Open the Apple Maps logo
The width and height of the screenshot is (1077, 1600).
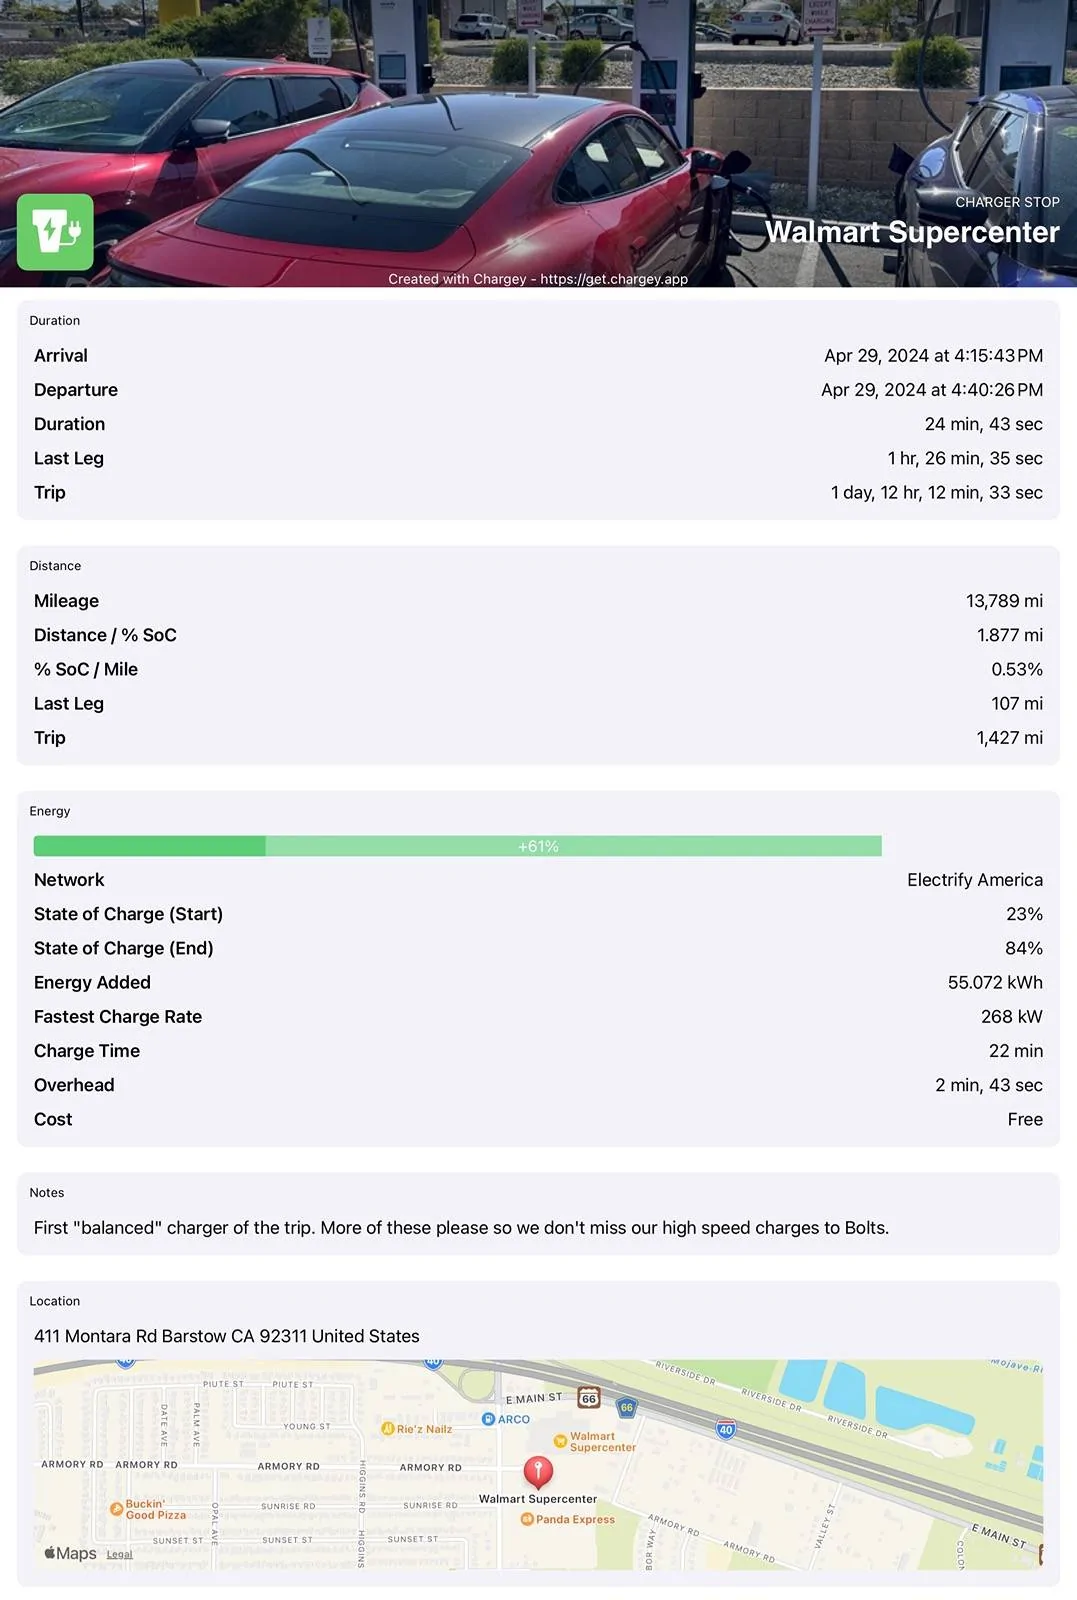click(70, 1553)
